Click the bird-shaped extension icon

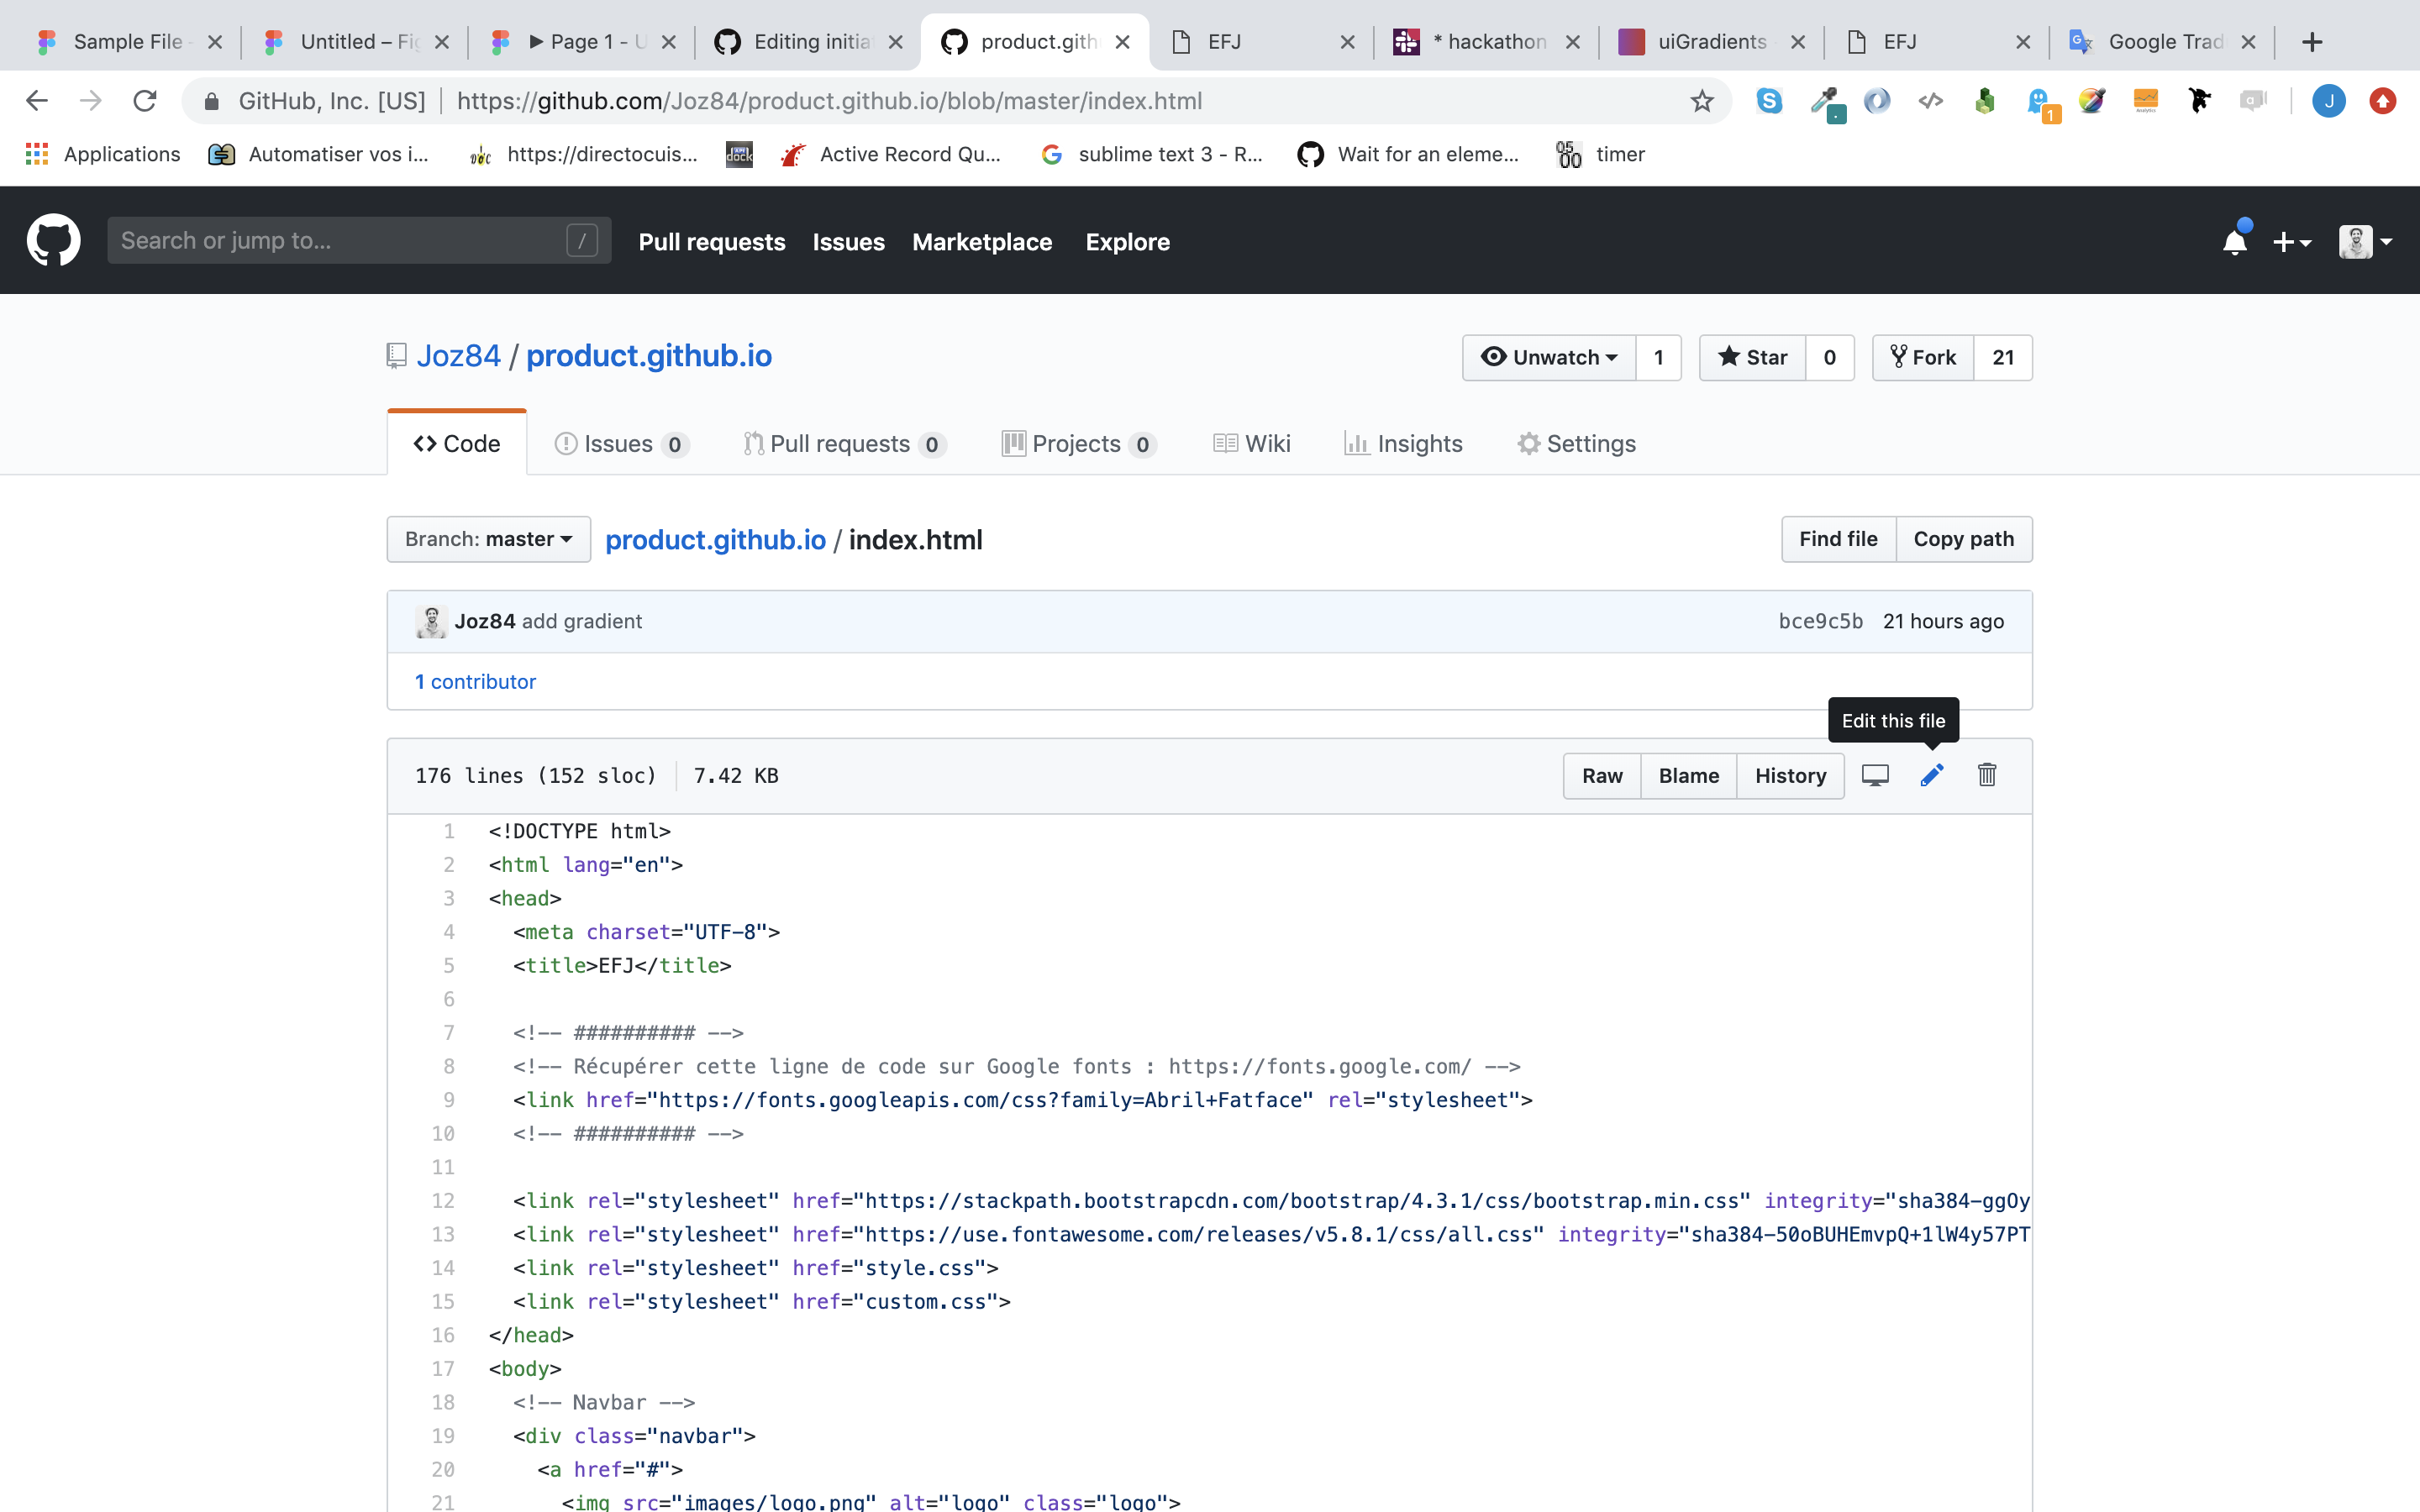click(2199, 101)
